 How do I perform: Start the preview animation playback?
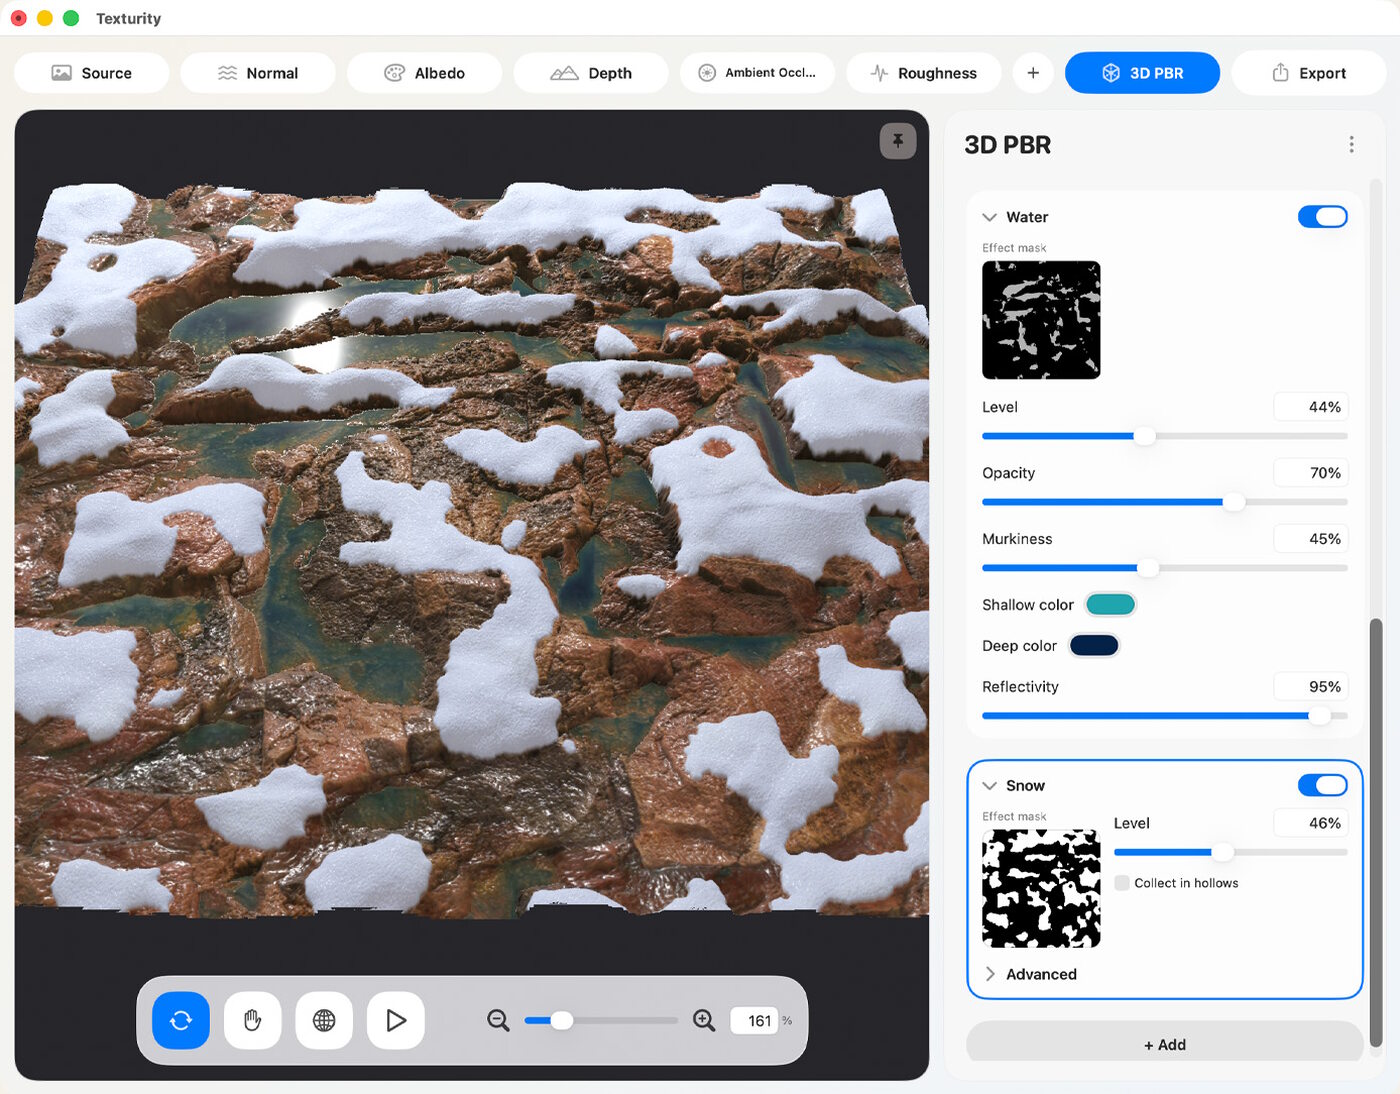[x=396, y=1020]
